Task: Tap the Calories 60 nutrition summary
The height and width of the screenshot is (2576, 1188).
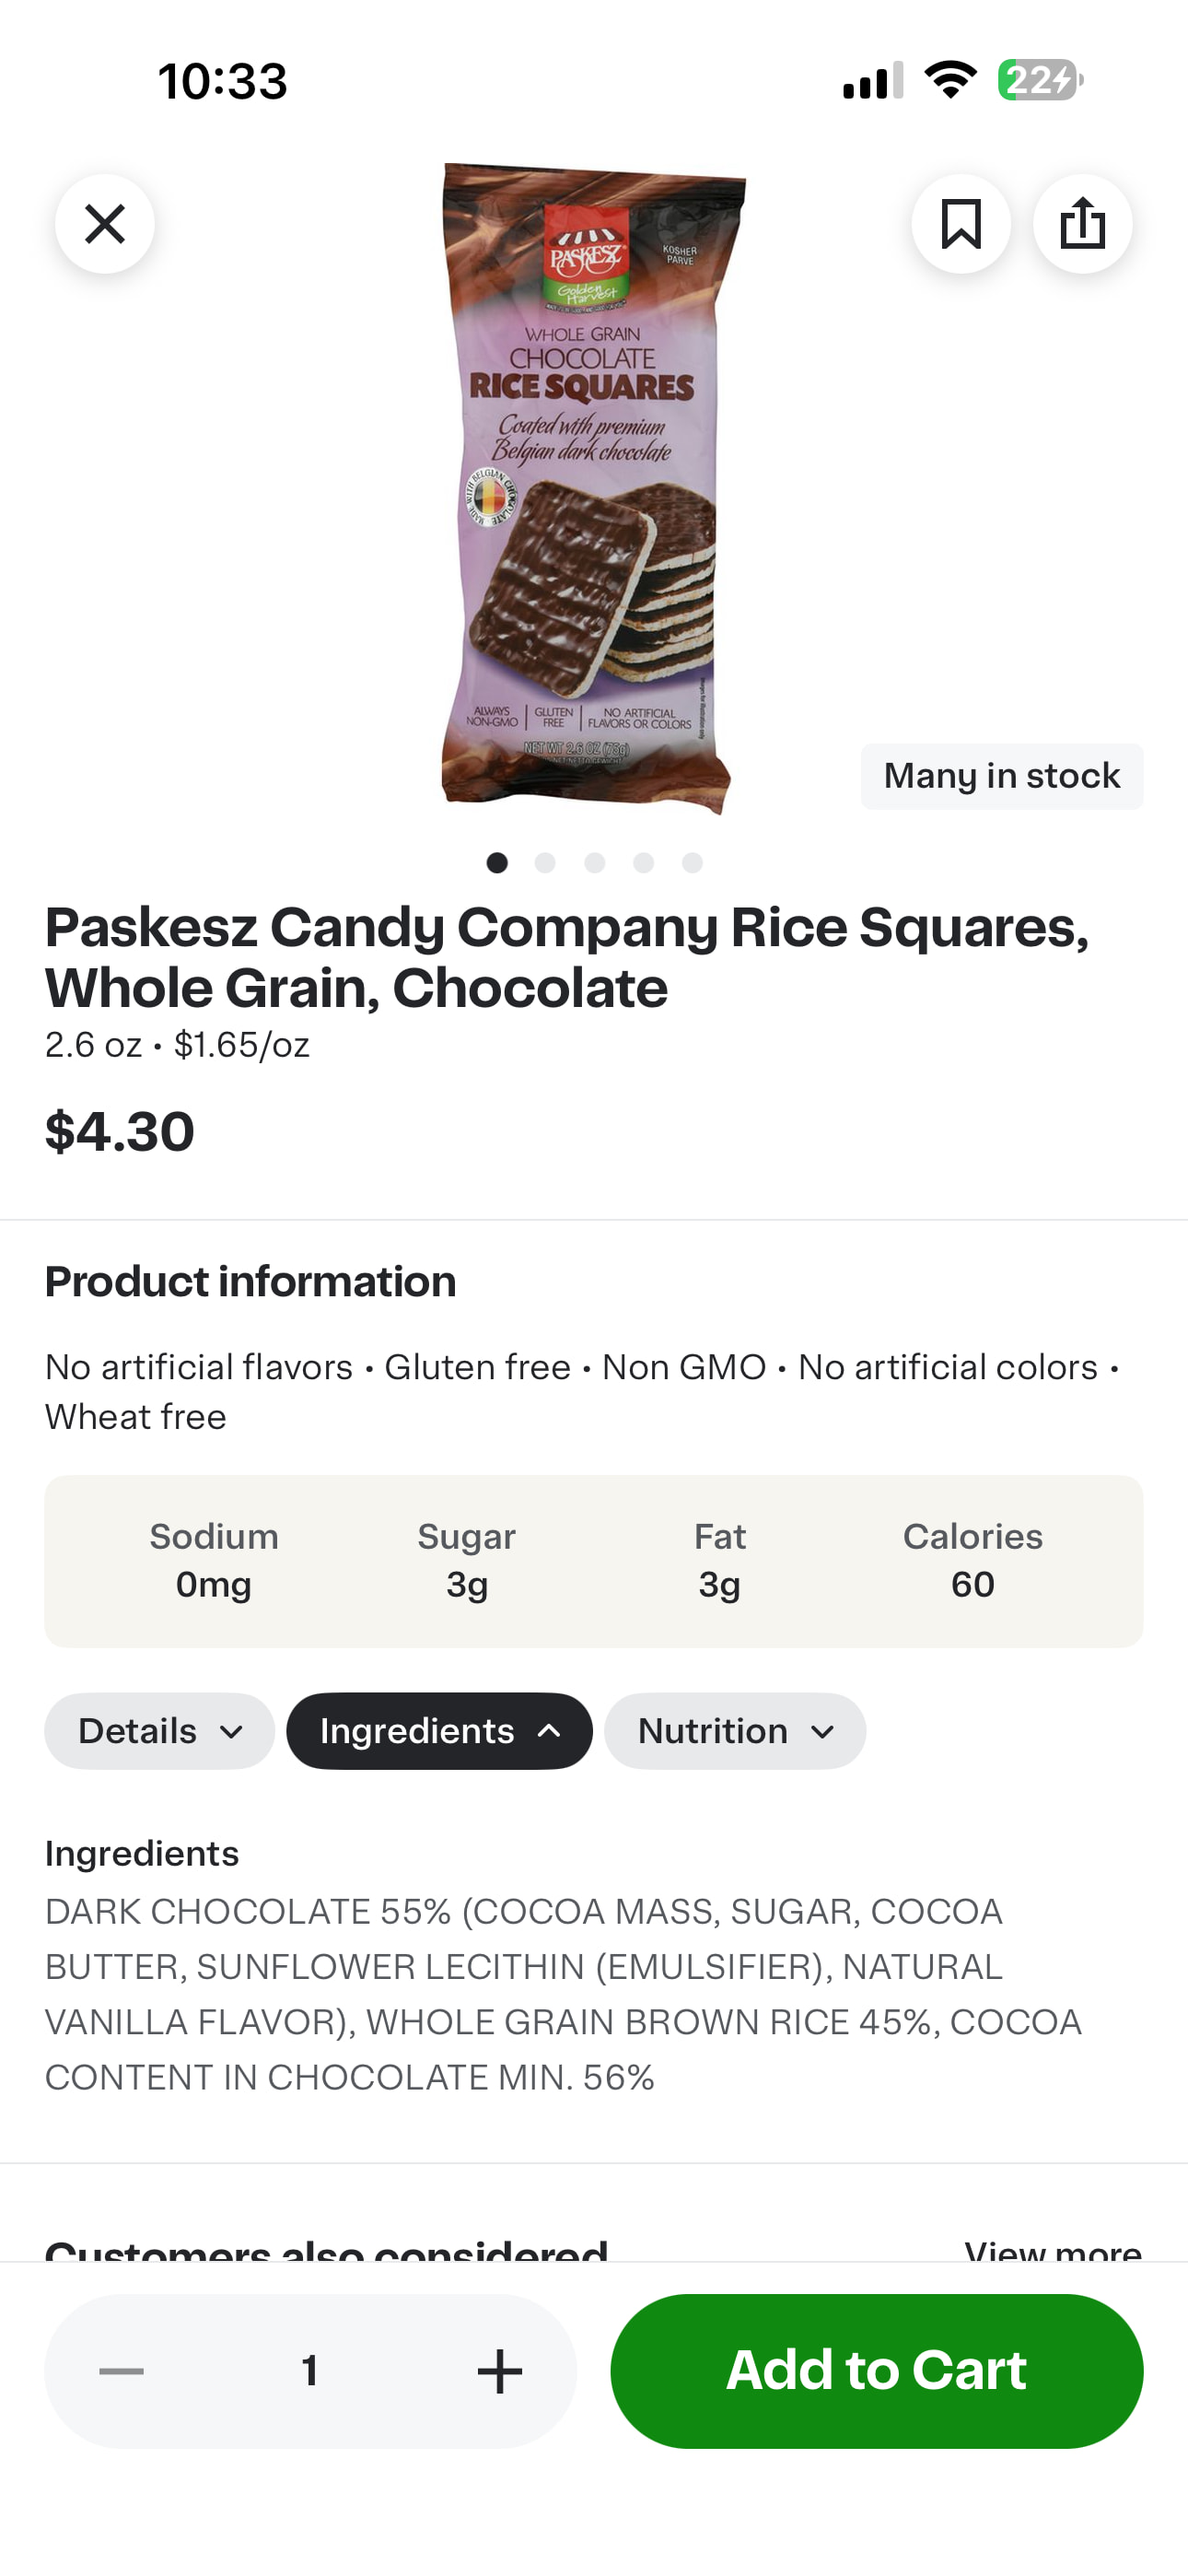Action: pyautogui.click(x=972, y=1561)
